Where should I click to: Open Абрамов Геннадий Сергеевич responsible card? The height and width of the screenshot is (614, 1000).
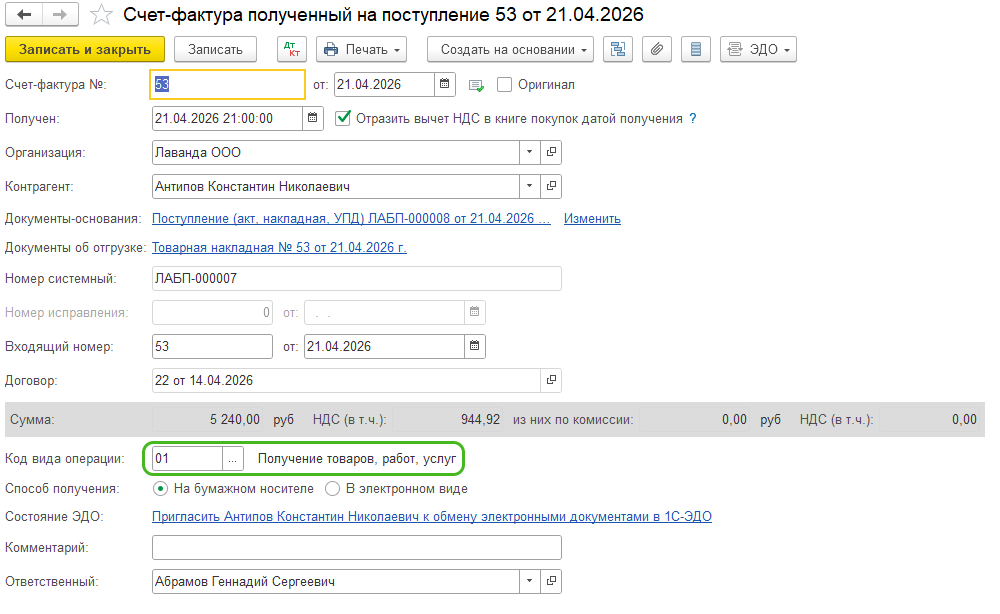click(551, 581)
